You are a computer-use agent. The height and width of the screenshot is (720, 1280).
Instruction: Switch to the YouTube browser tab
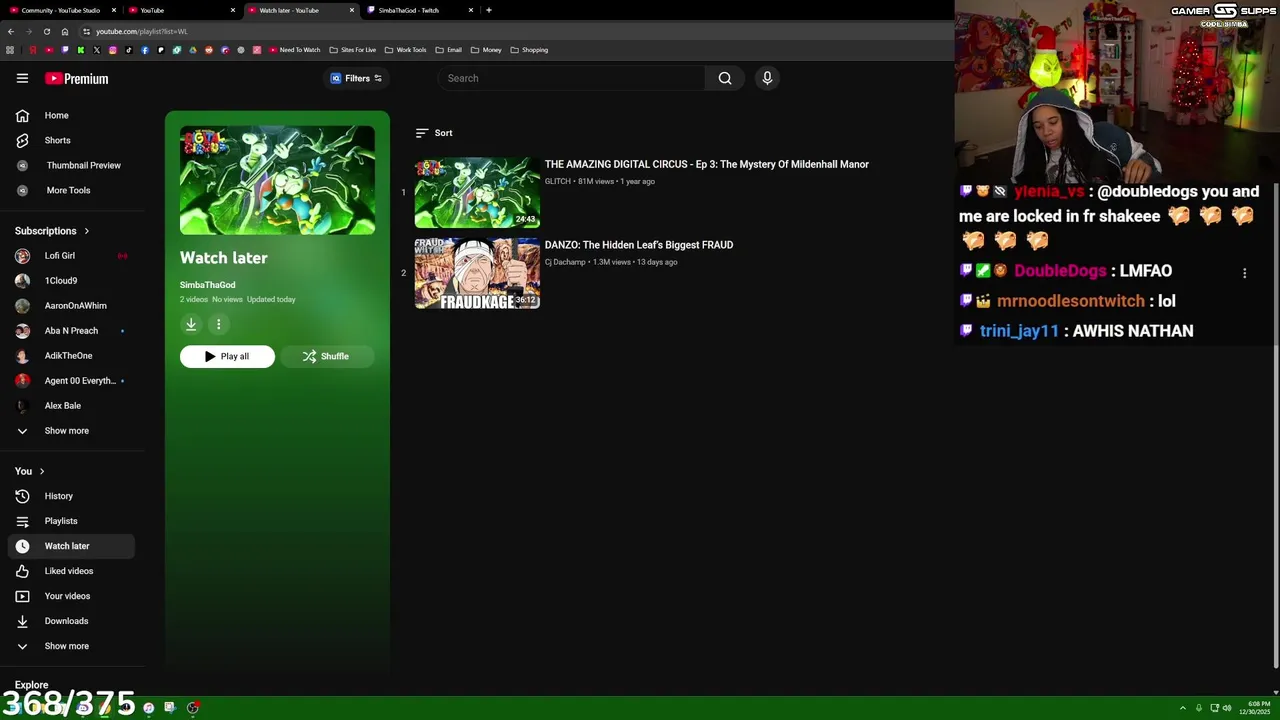click(x=180, y=10)
